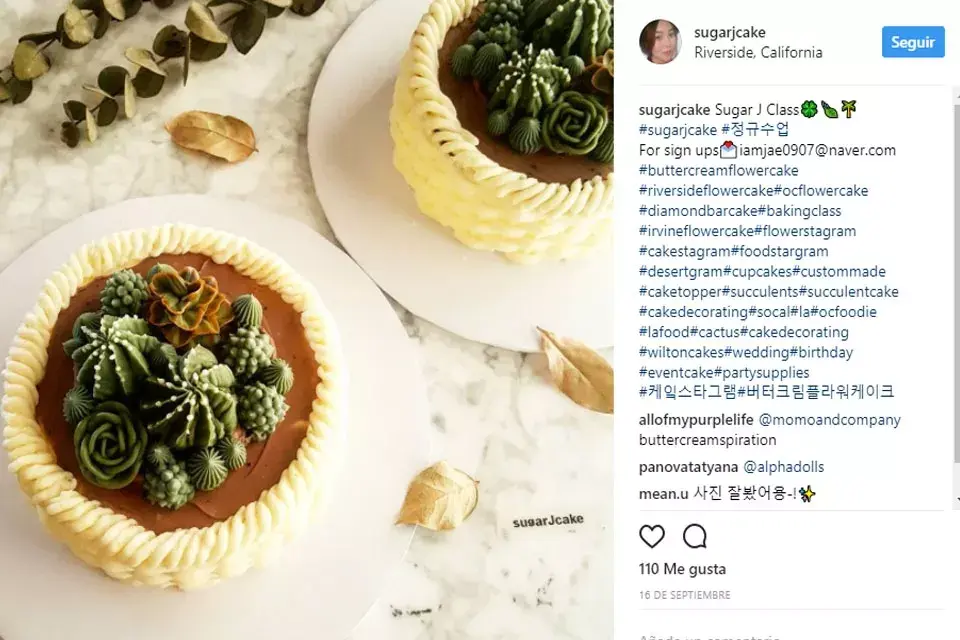Open commenter mean.u profile
Screen dimensions: 960x640
[664, 494]
